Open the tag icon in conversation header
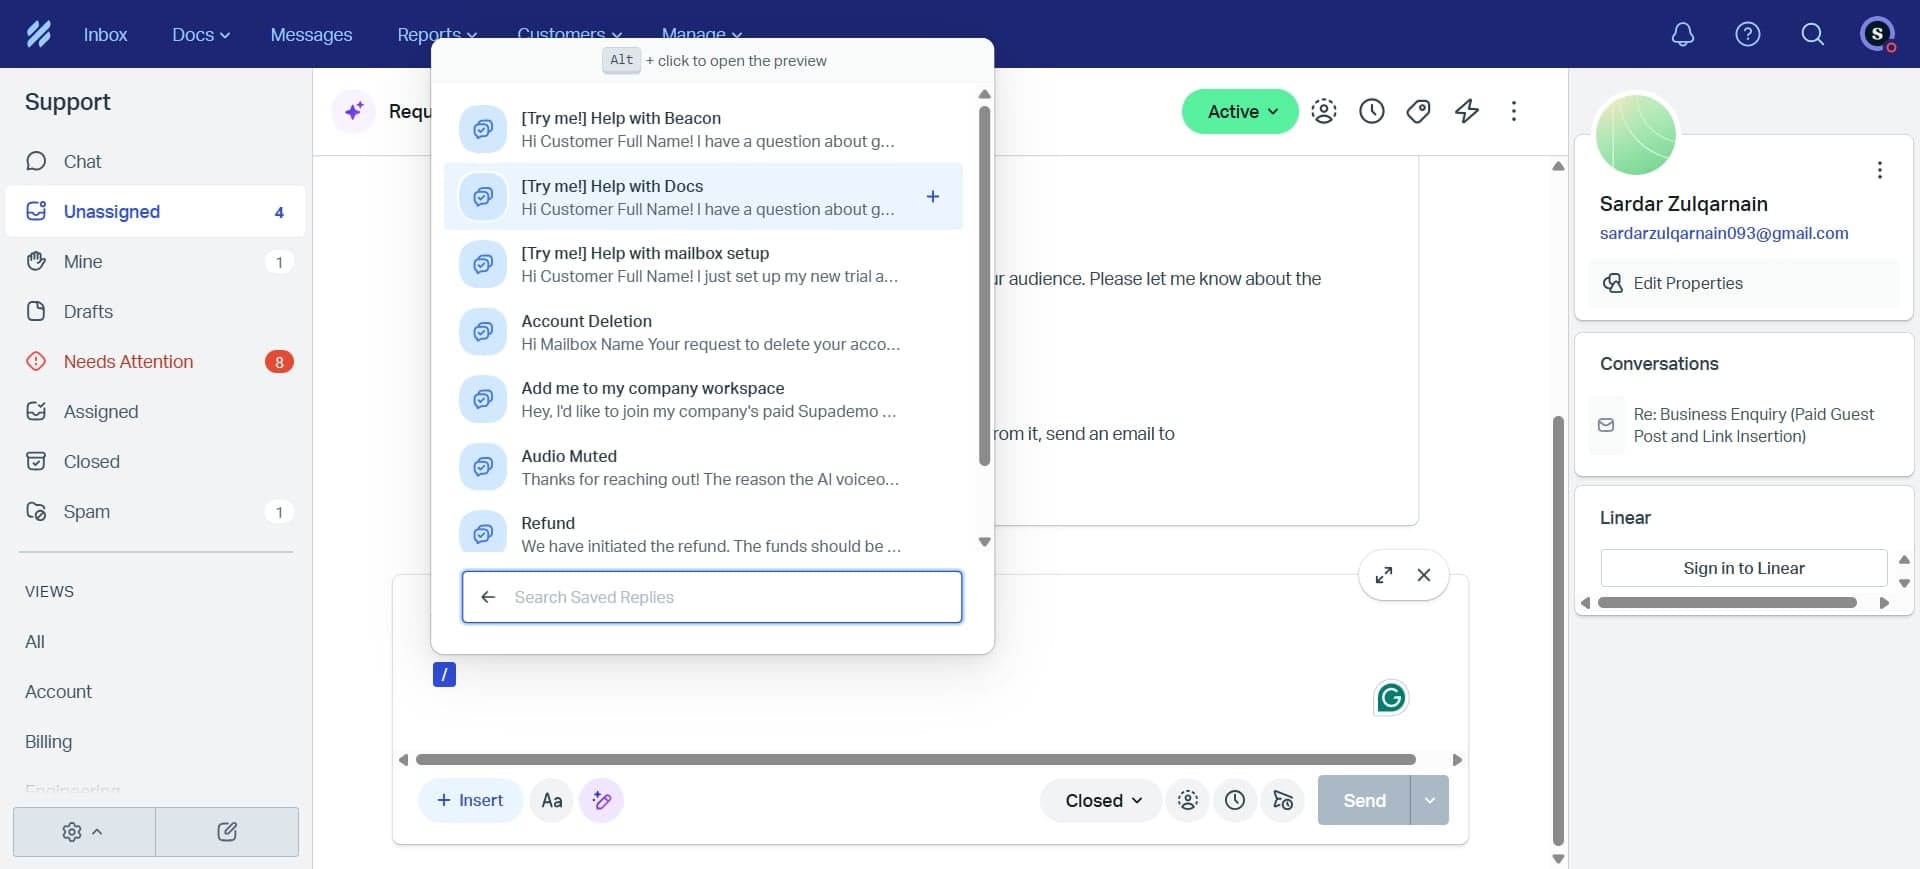Screen dimensions: 1920x869 click(1418, 111)
